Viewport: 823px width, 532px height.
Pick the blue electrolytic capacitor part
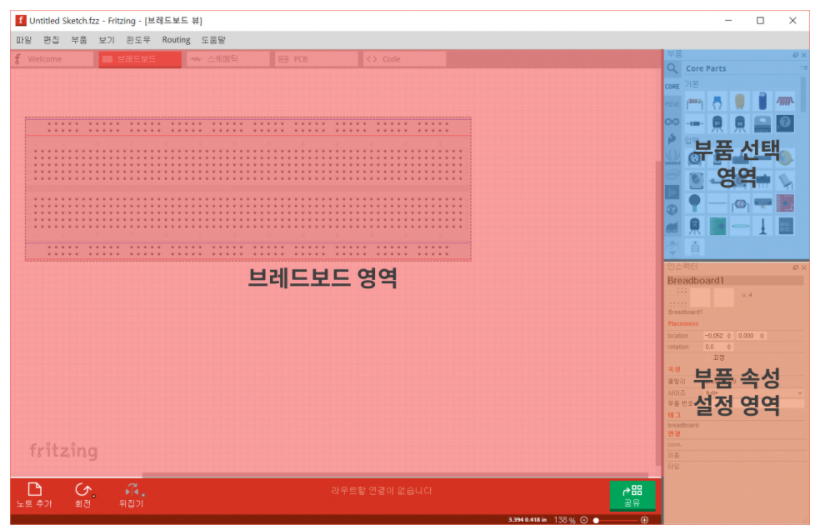click(763, 102)
